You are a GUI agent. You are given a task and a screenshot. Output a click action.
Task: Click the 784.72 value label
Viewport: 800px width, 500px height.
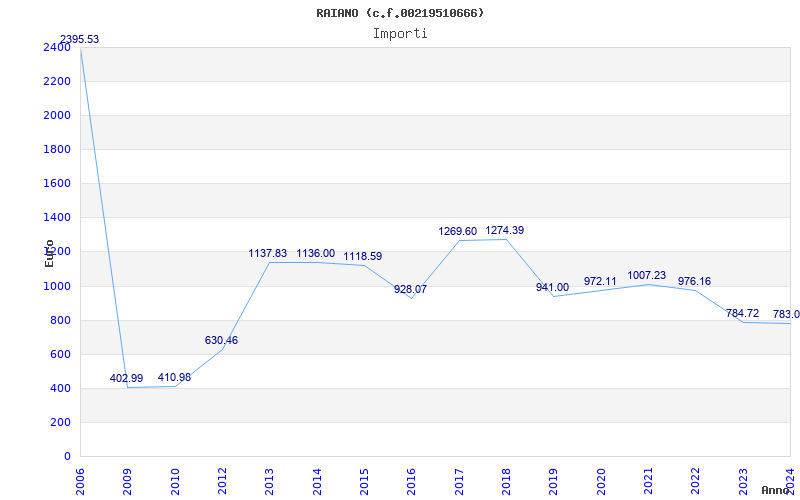pyautogui.click(x=742, y=313)
